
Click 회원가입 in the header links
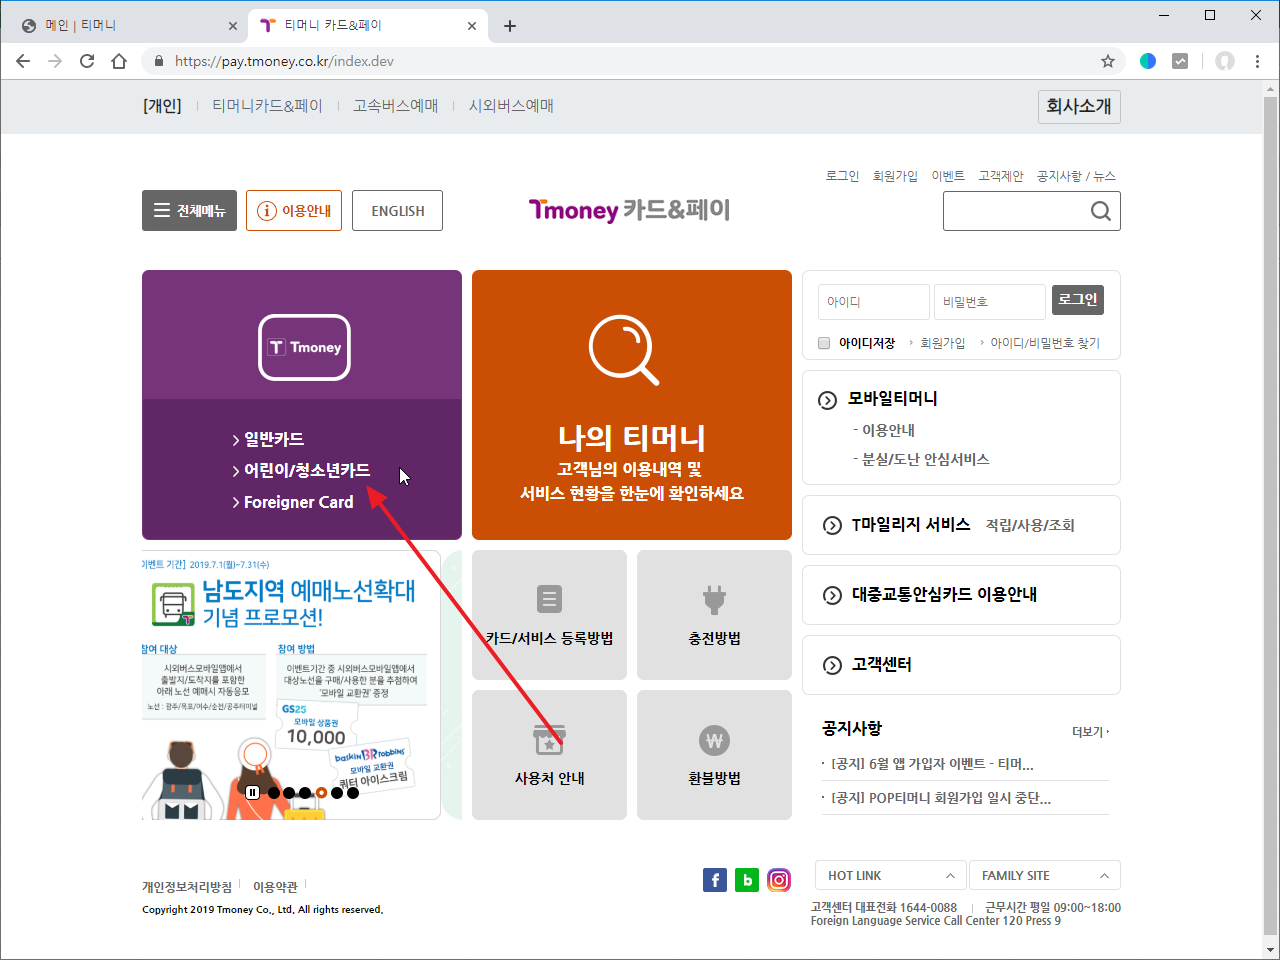[895, 176]
